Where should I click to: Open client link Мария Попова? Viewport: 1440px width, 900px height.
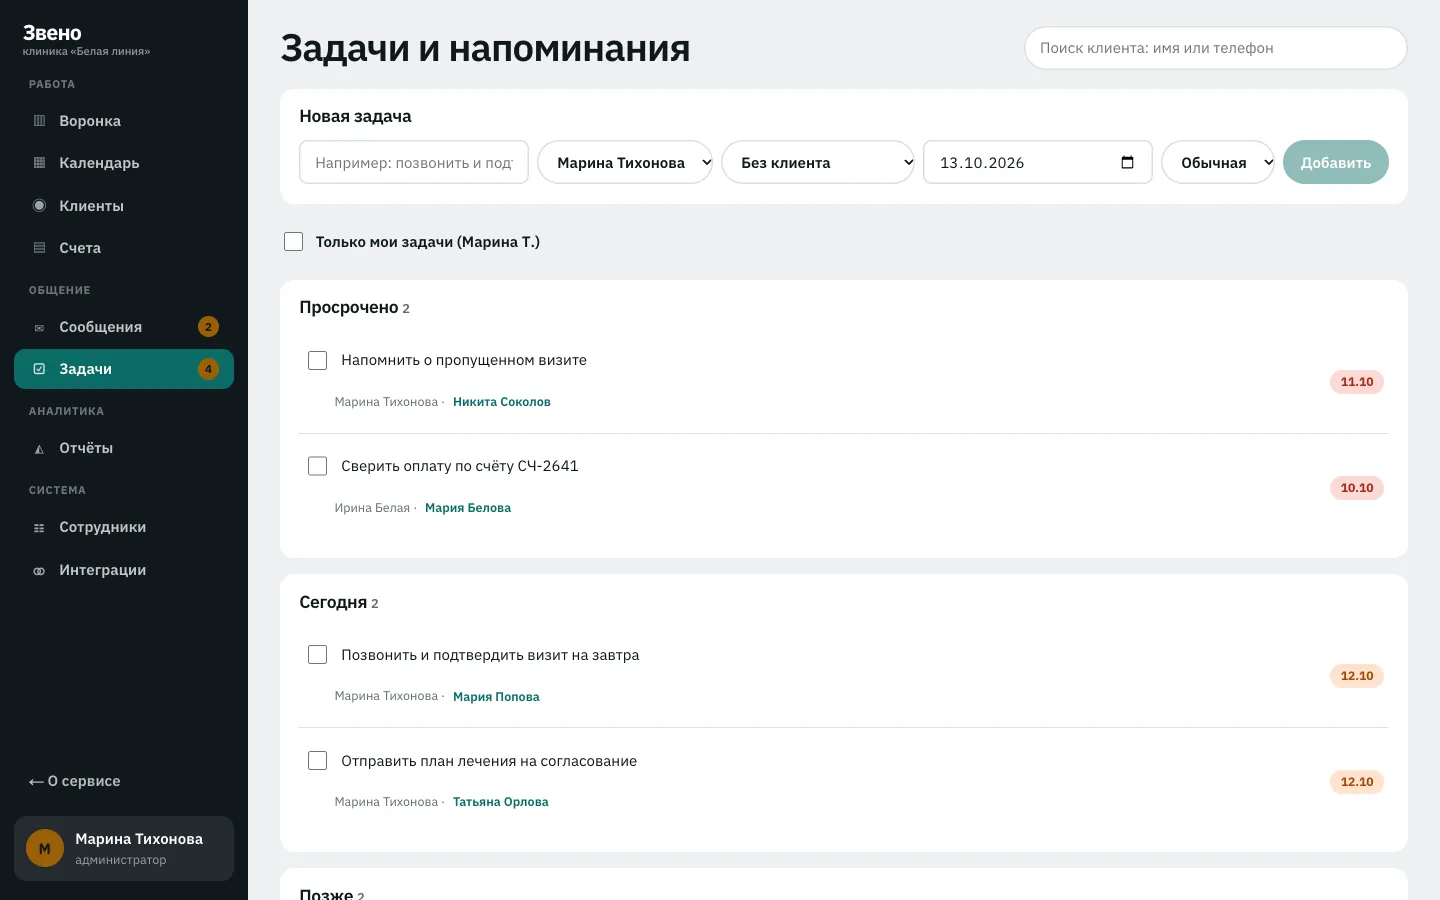click(496, 697)
